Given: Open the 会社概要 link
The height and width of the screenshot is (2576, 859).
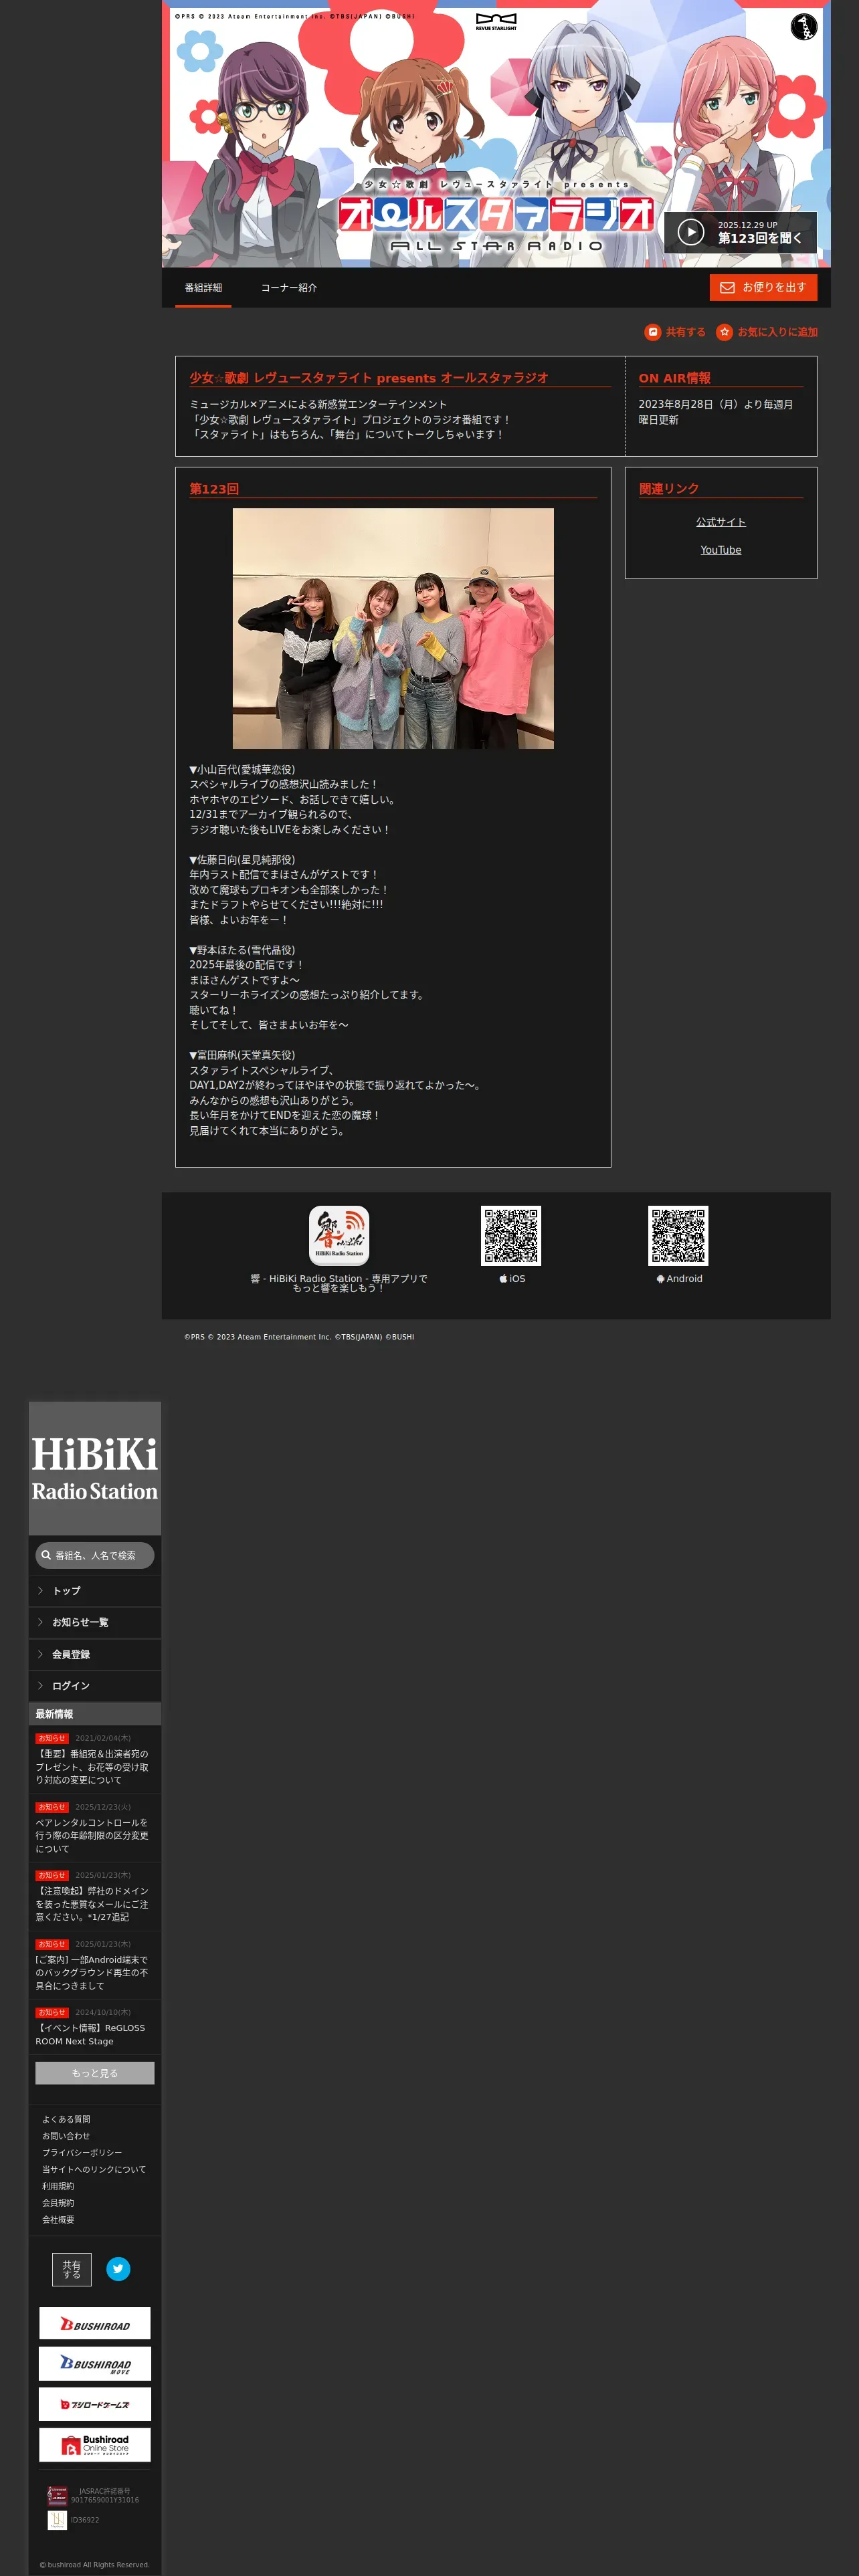Looking at the screenshot, I should click(x=58, y=2219).
